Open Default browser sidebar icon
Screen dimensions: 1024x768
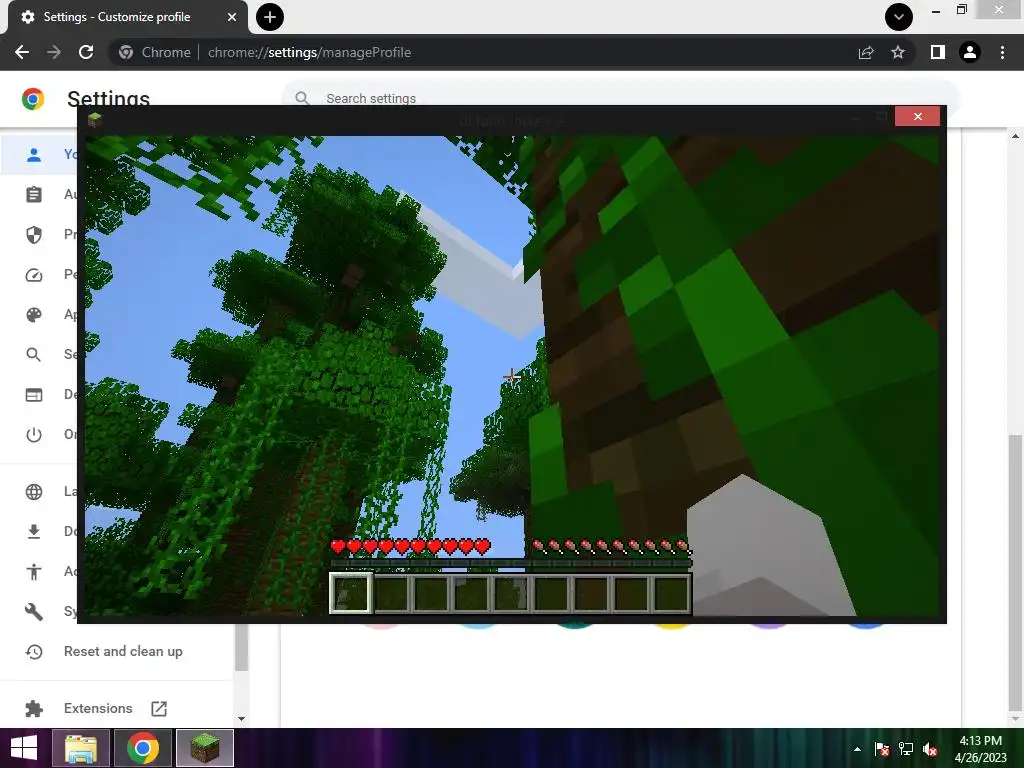click(34, 394)
